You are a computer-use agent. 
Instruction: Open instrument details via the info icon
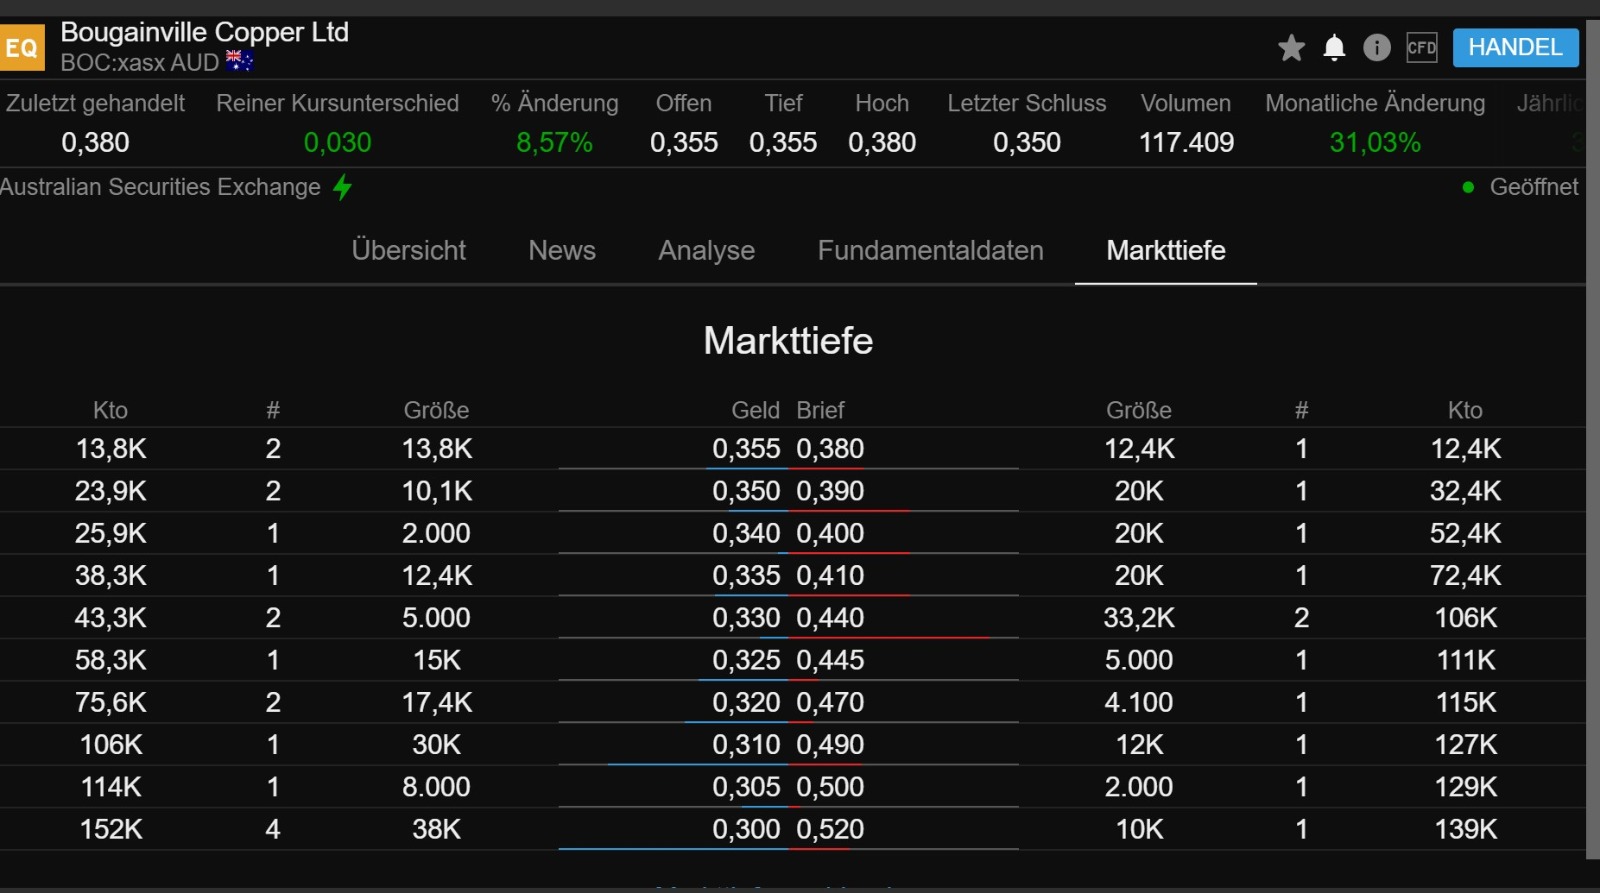pyautogui.click(x=1377, y=48)
